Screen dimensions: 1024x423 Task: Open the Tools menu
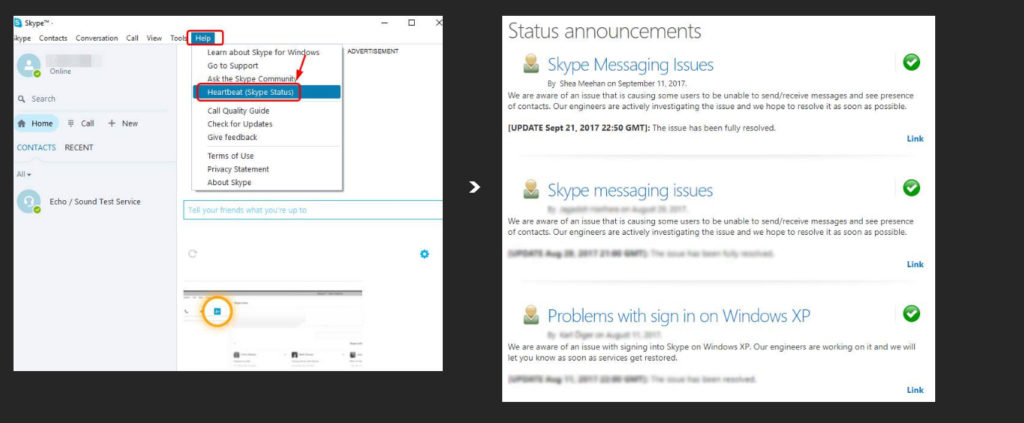178,39
